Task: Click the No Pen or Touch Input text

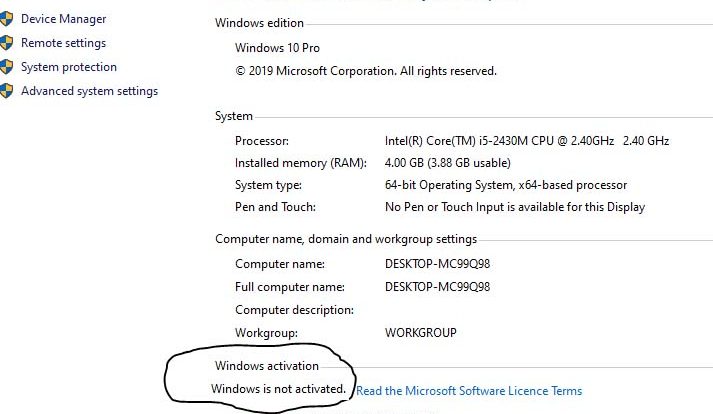Action: click(x=515, y=207)
